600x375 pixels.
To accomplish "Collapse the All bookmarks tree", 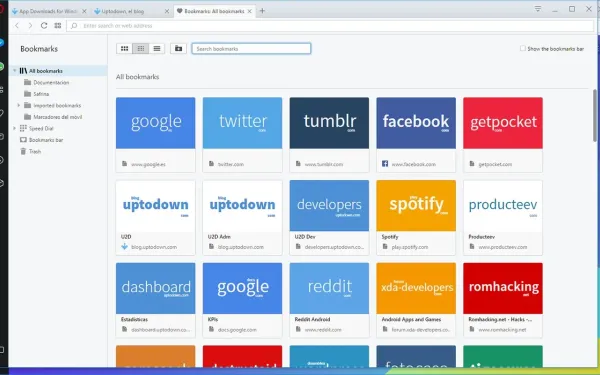I will click(15, 71).
